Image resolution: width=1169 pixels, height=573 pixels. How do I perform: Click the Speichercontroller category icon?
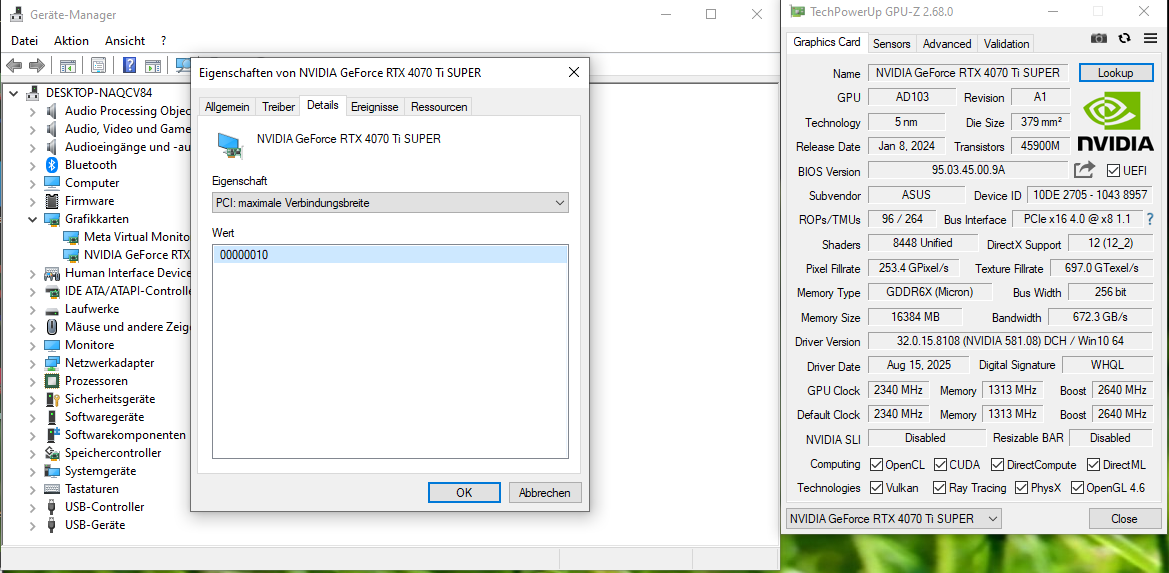[51, 453]
